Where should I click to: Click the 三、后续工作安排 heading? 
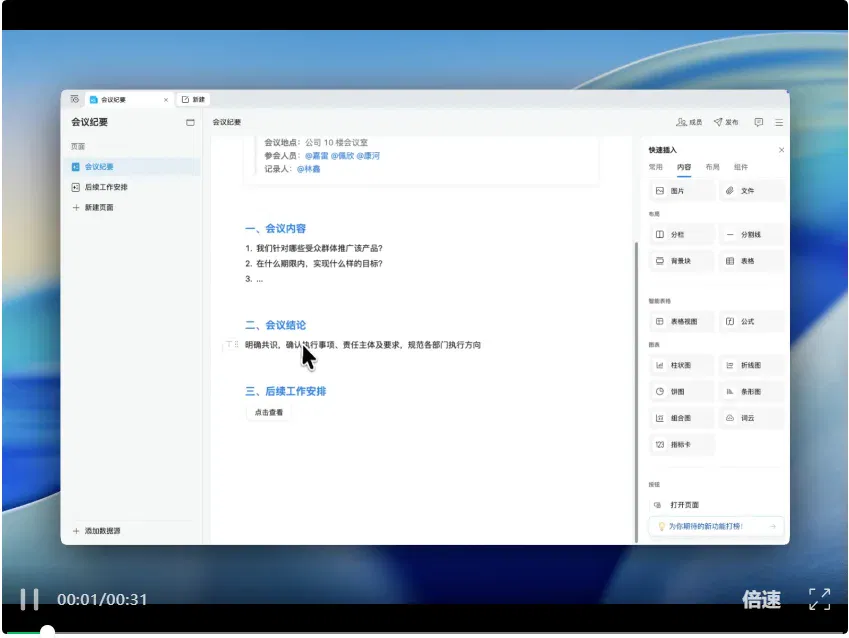coord(286,392)
